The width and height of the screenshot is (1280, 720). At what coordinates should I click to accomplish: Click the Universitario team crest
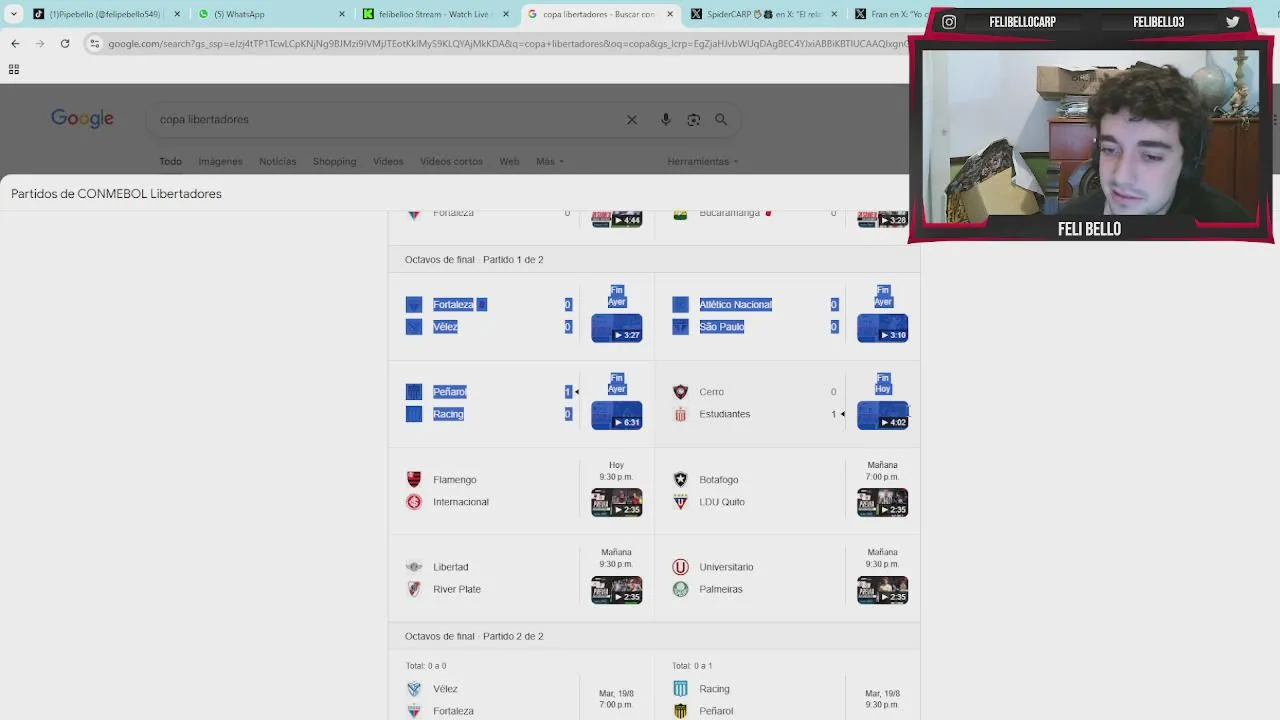[680, 567]
